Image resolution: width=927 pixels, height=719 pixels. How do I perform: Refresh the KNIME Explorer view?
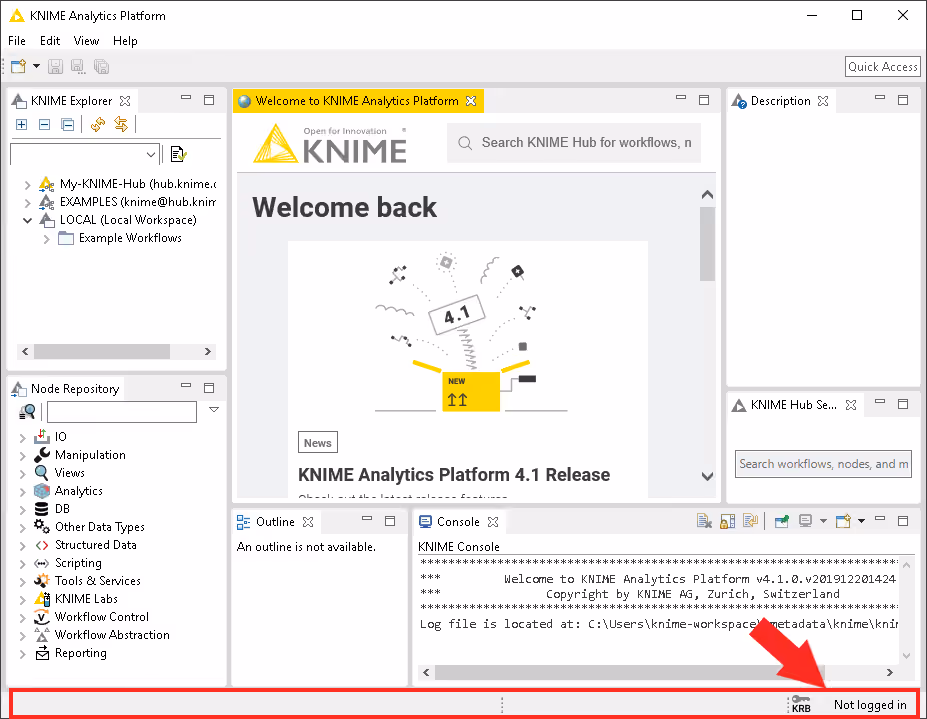[98, 124]
